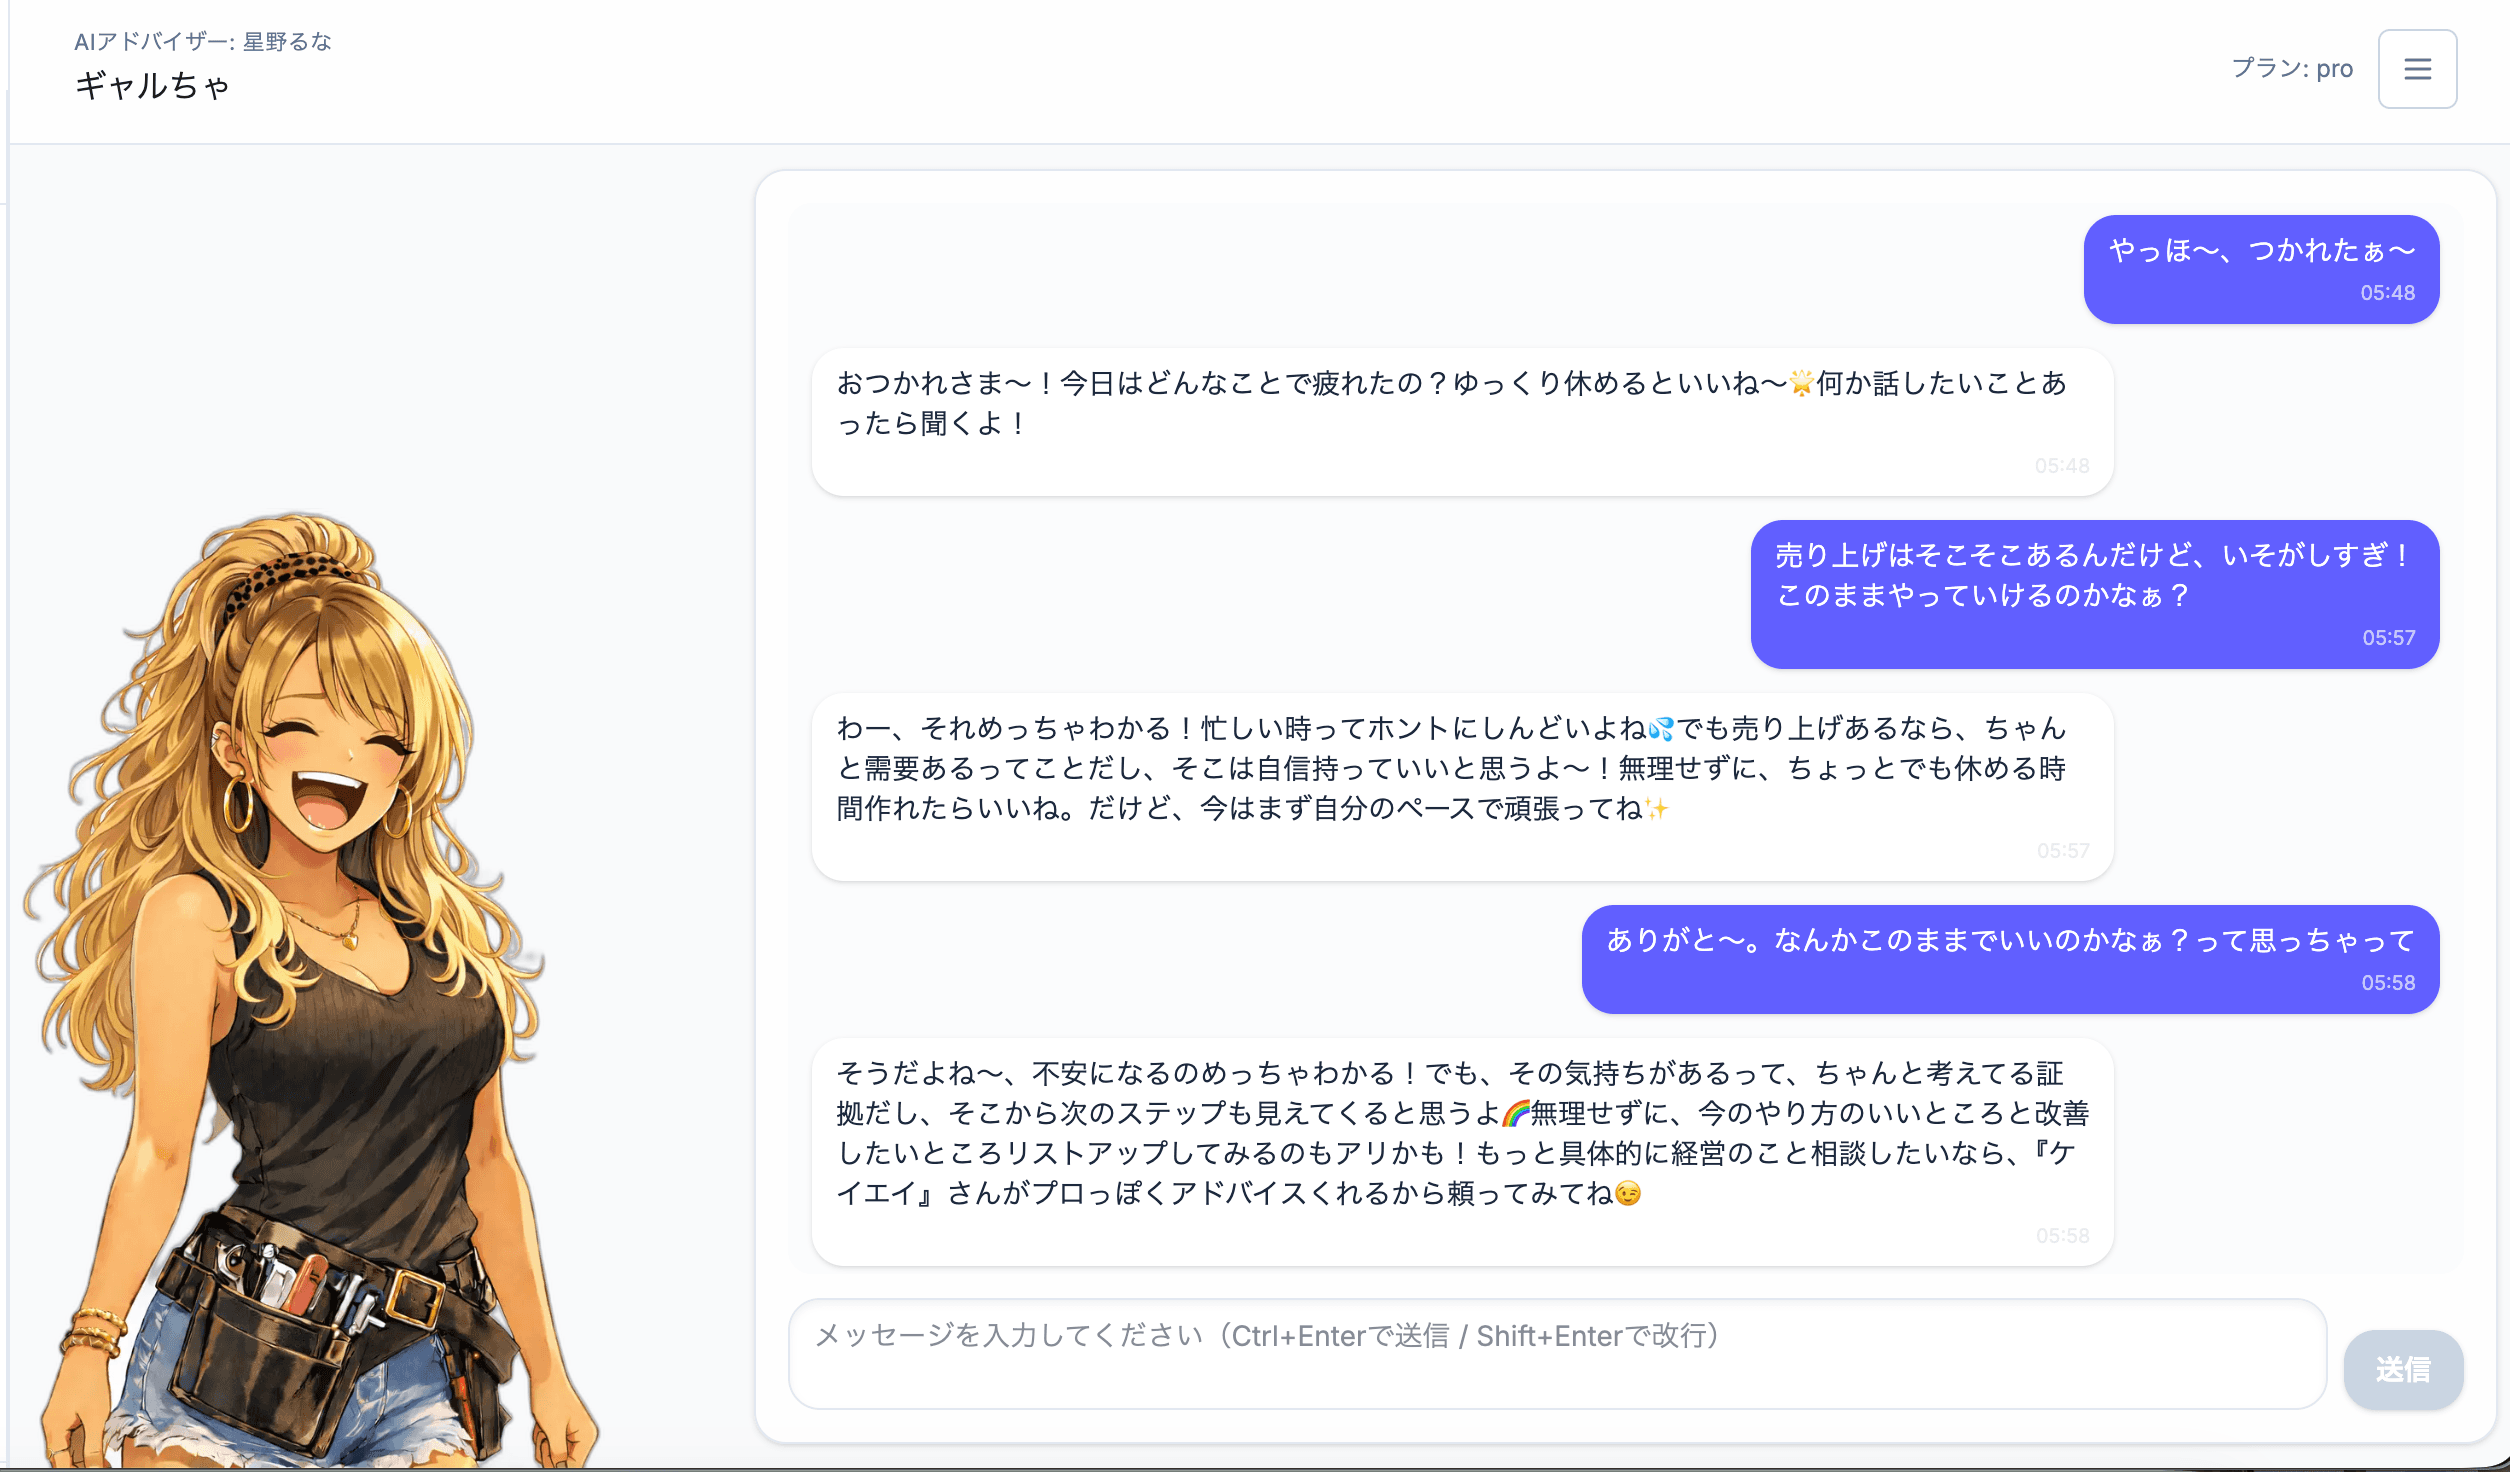This screenshot has height=1472, width=2510.
Task: Click the ギャルちゃ app title
Action: pyautogui.click(x=153, y=85)
